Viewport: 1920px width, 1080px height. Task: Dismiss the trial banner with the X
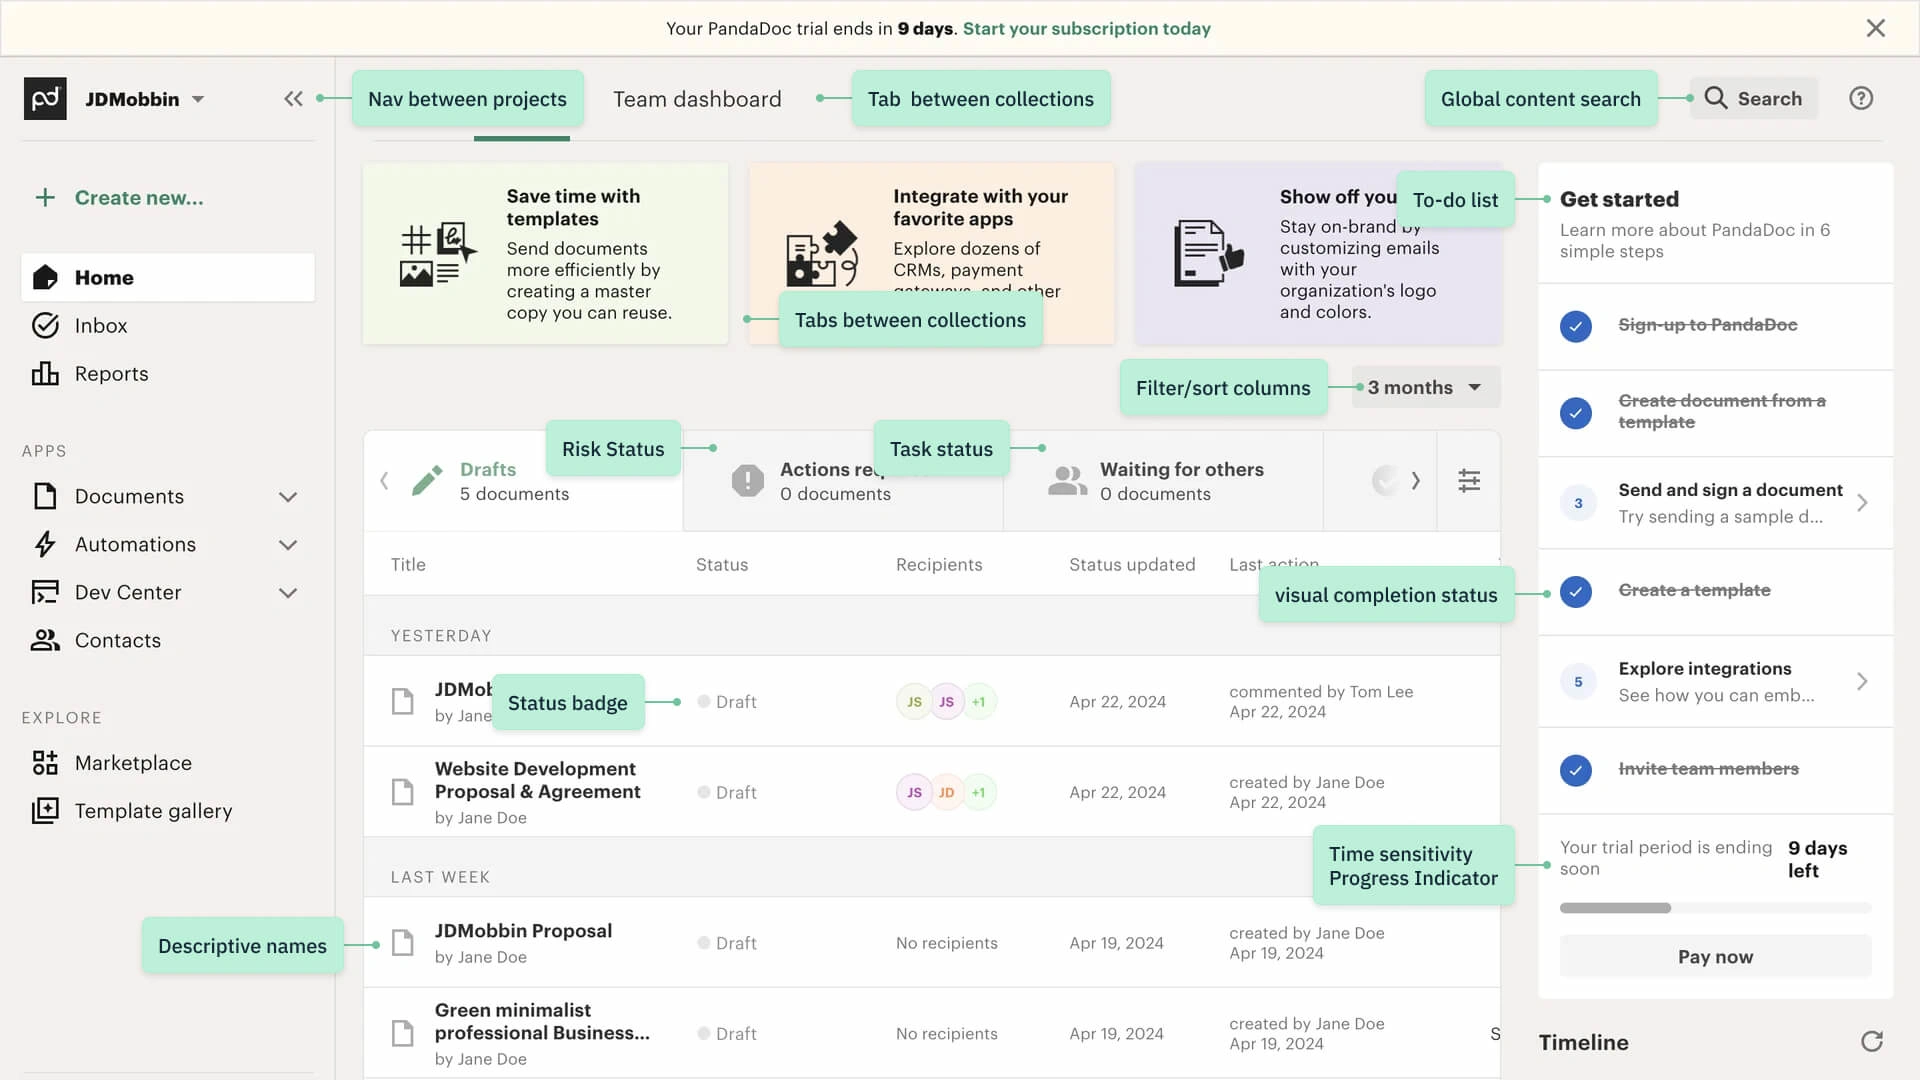[x=1876, y=28]
